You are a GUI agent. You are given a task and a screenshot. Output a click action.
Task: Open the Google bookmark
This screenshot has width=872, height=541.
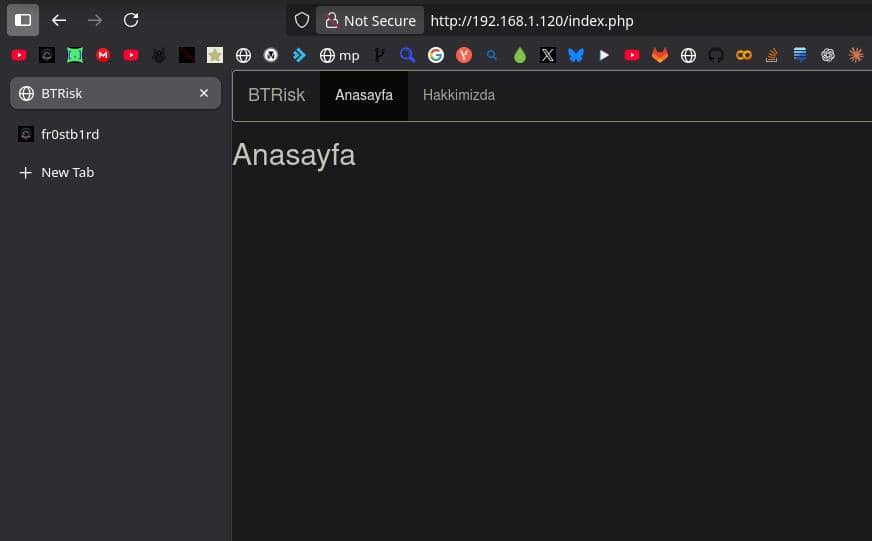(x=435, y=56)
